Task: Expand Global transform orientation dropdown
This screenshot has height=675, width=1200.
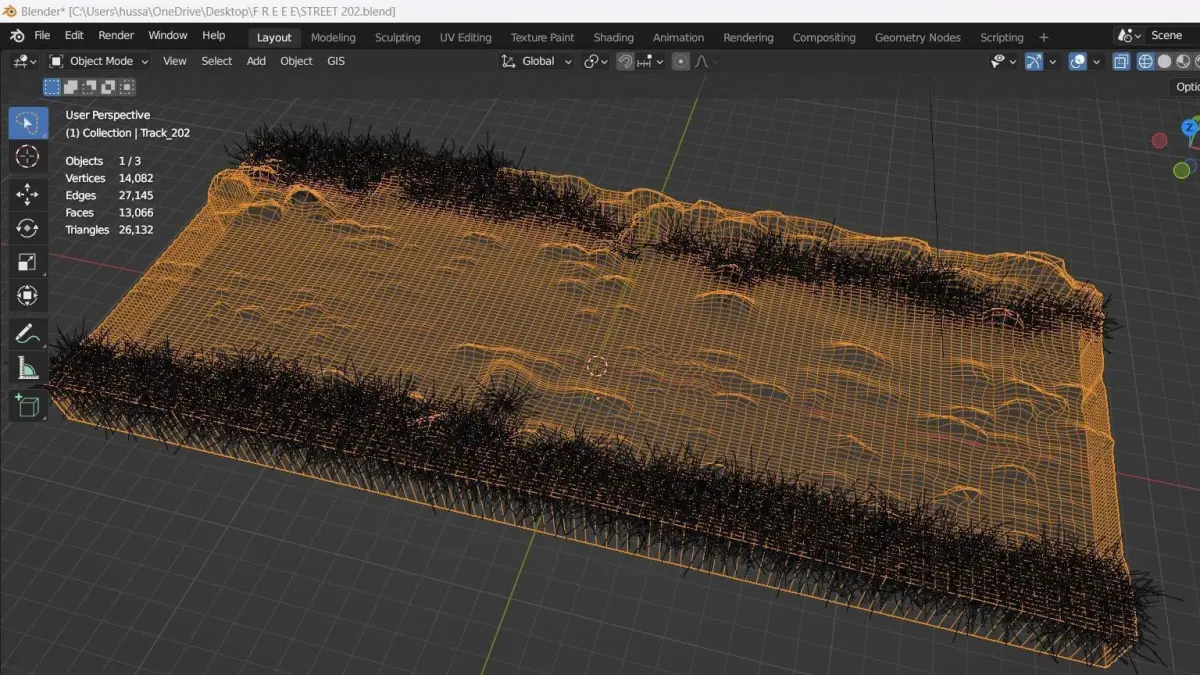Action: coord(538,61)
